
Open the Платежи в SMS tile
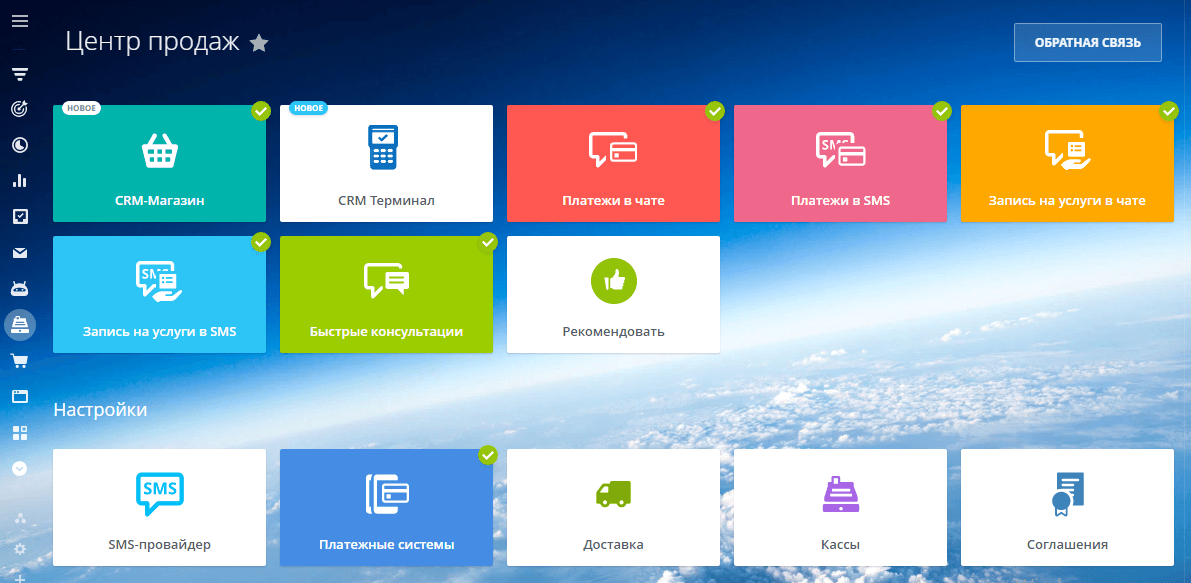point(840,163)
